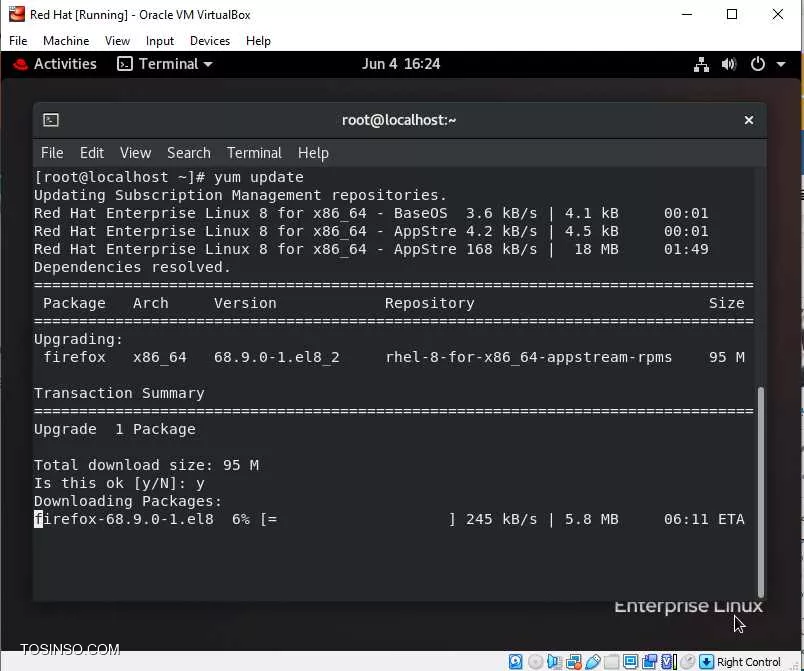
Task: Open VirtualBox File menu
Action: coord(18,40)
